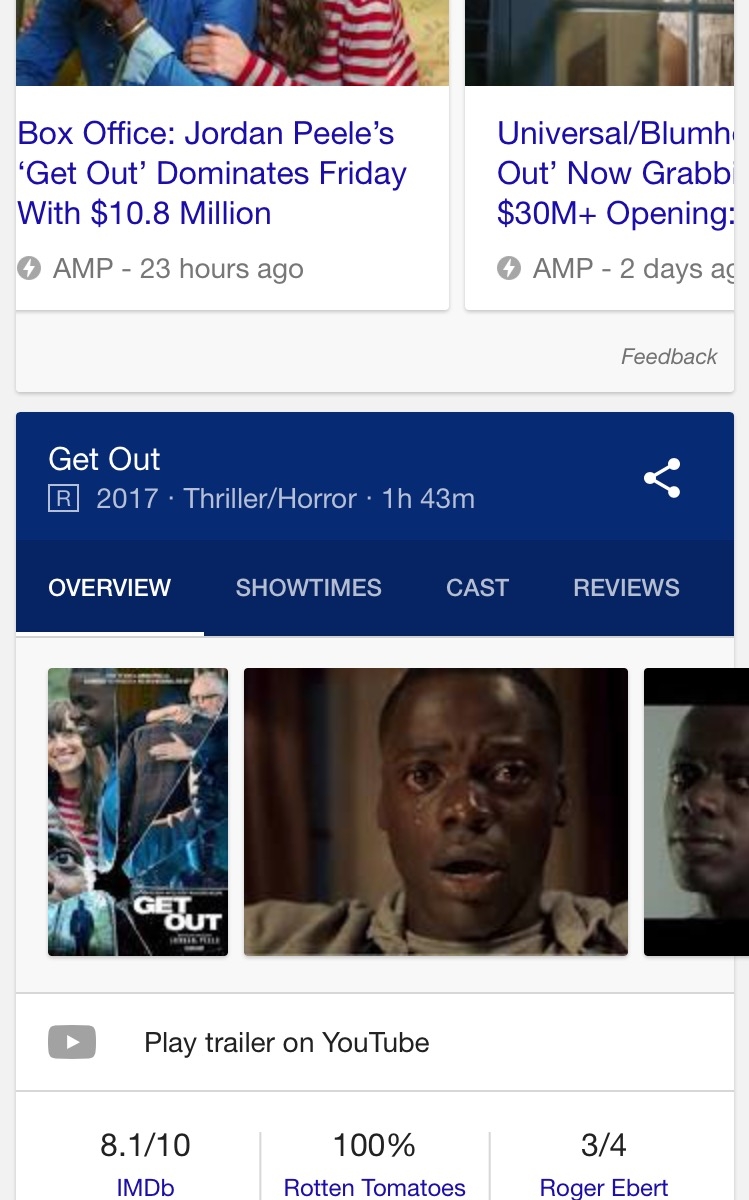Tap the 8.1/10 rating value

coord(145,1144)
